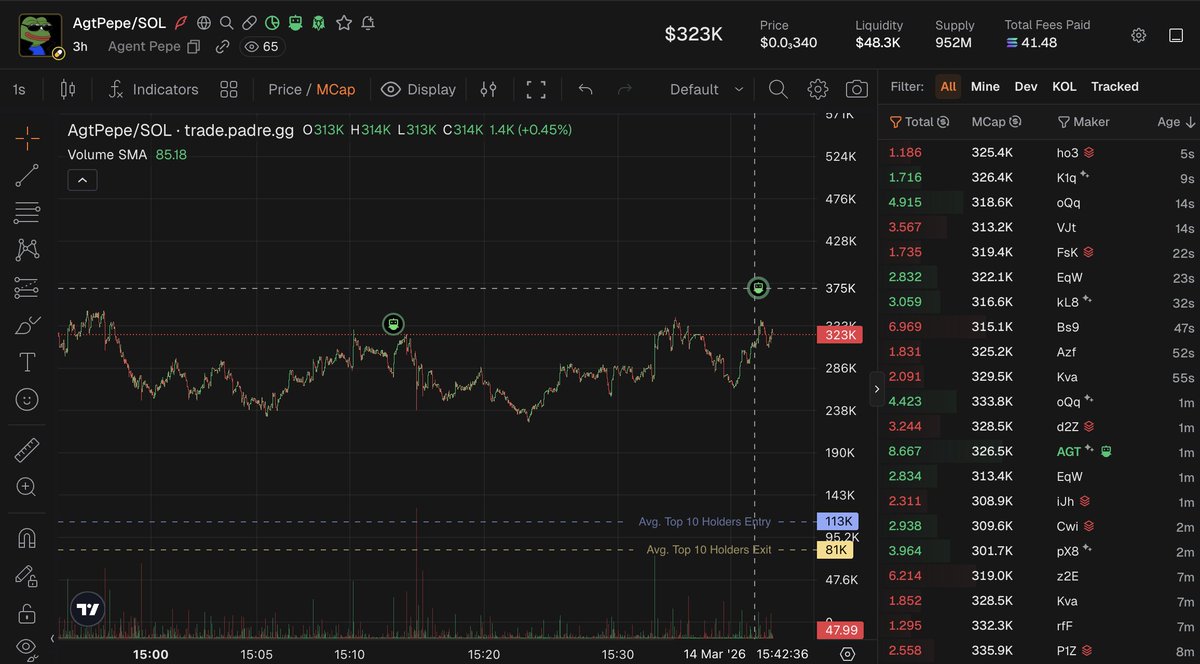Undo the last chart action
Image resolution: width=1200 pixels, height=664 pixels.
(585, 89)
